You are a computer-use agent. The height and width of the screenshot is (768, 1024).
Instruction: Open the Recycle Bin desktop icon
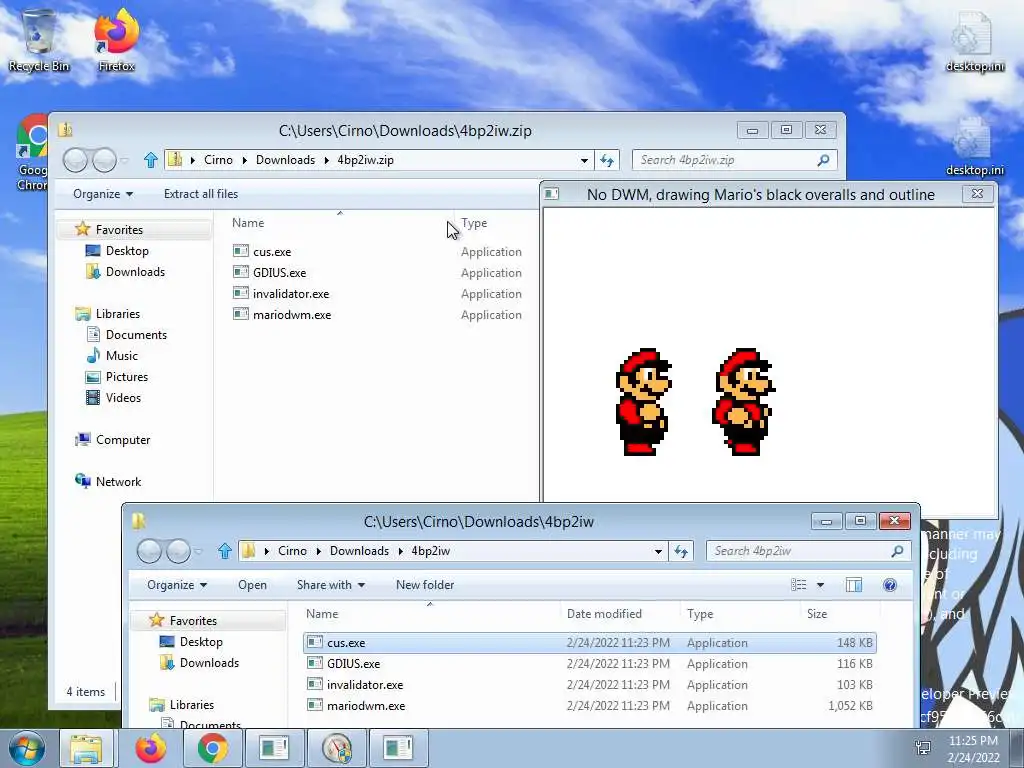[x=39, y=39]
